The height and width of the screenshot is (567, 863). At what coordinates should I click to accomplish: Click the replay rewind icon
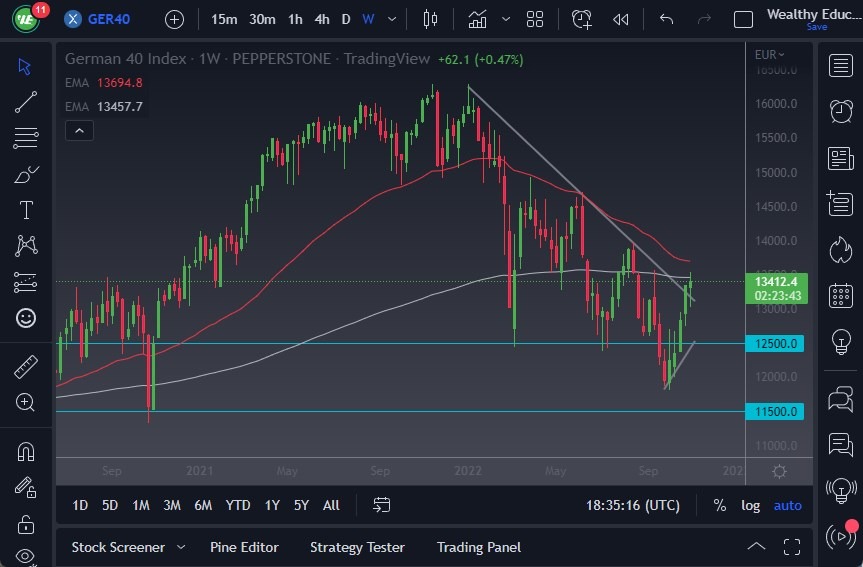tap(621, 19)
